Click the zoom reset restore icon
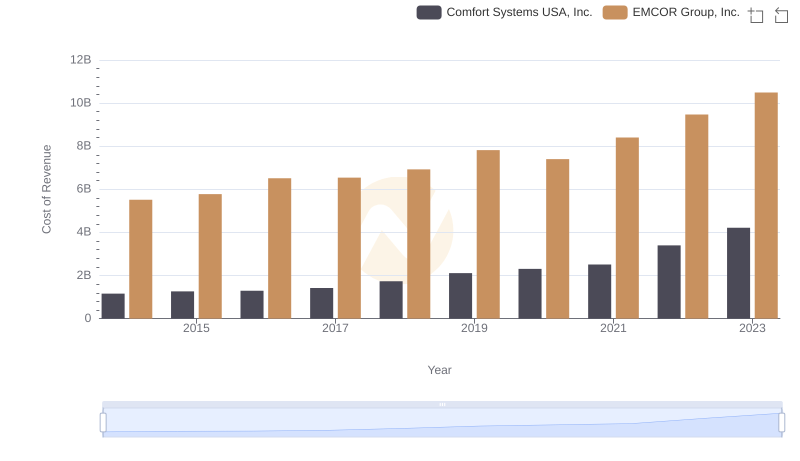800x461 pixels. point(781,15)
